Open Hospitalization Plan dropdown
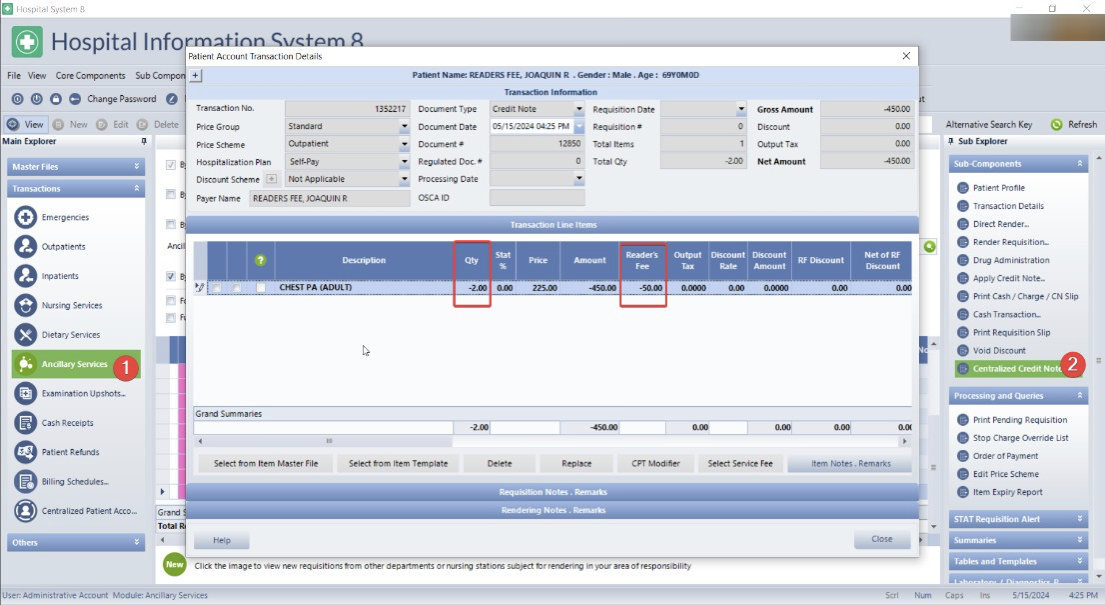1105x605 pixels. [404, 162]
